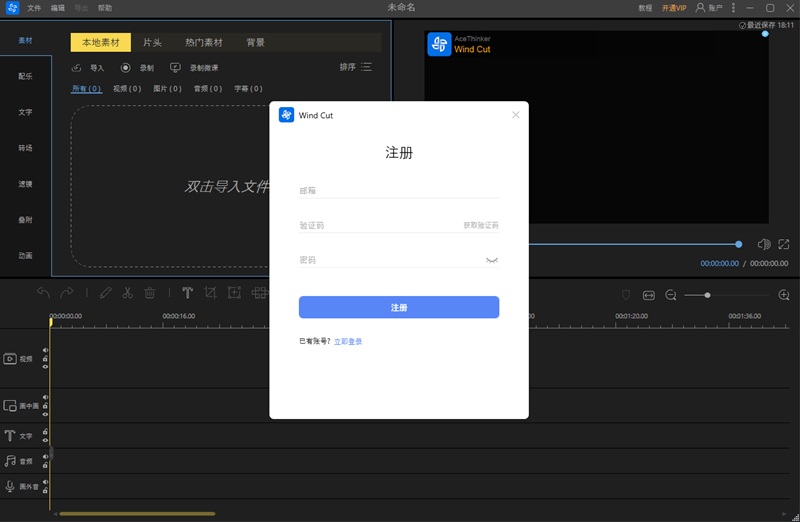This screenshot has width=800, height=522.
Task: Open the 文件 menu
Action: pos(34,8)
